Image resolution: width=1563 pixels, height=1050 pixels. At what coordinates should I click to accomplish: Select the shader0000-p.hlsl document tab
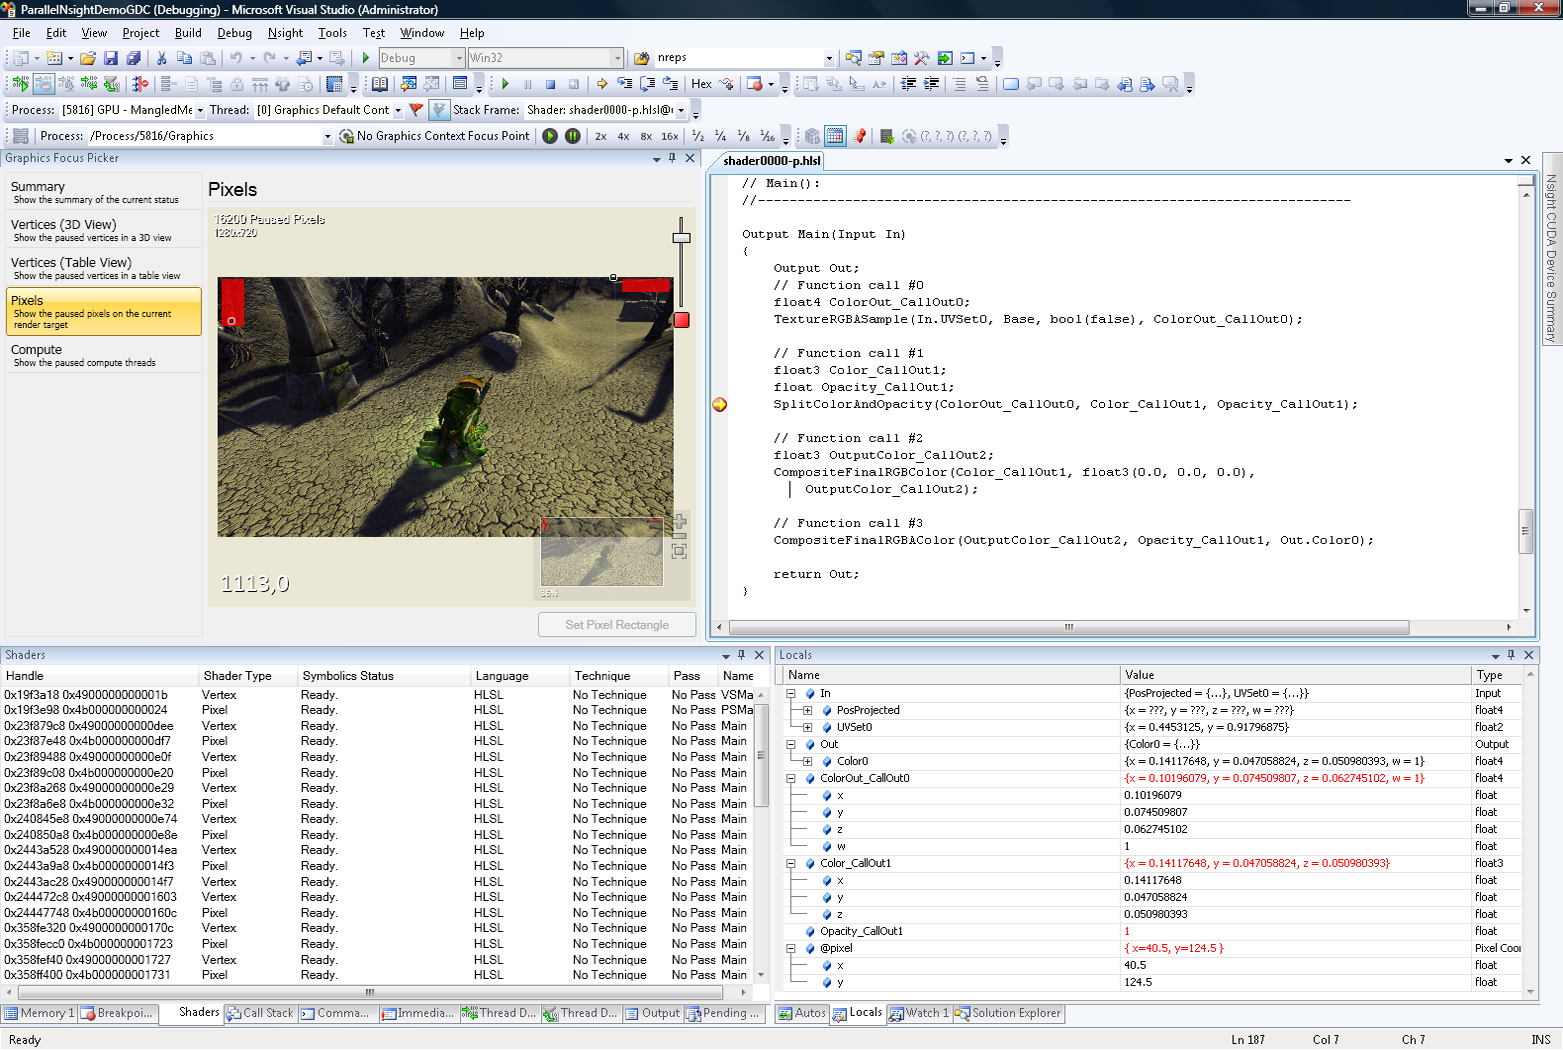pyautogui.click(x=771, y=160)
